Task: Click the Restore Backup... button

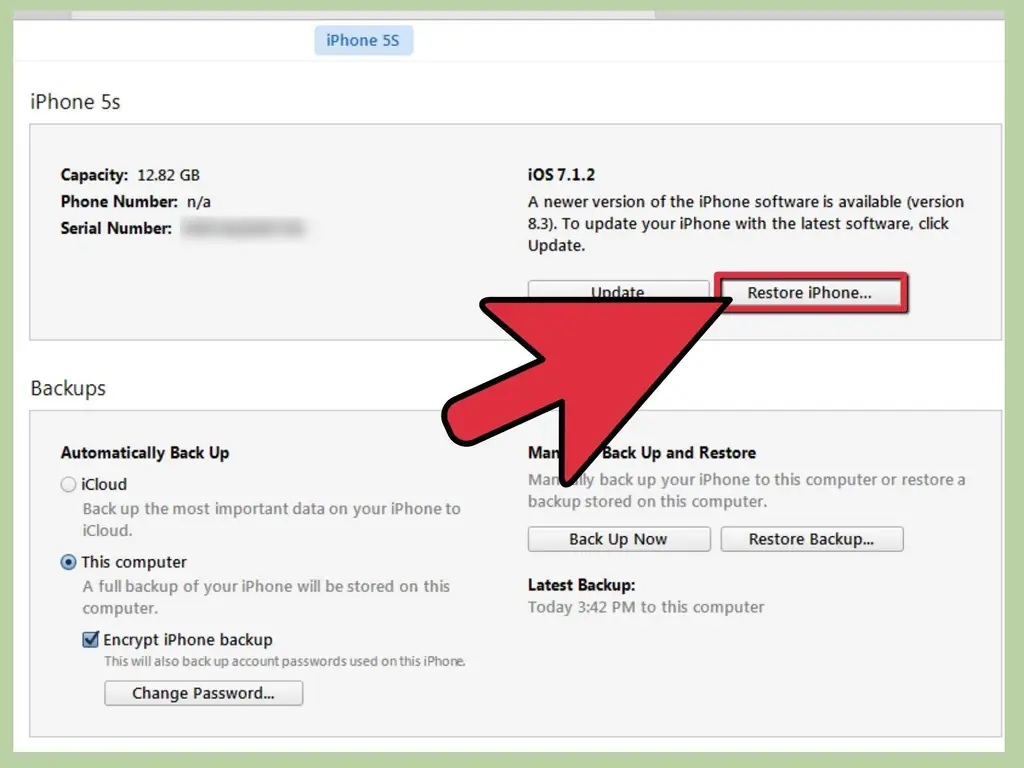Action: (x=812, y=539)
